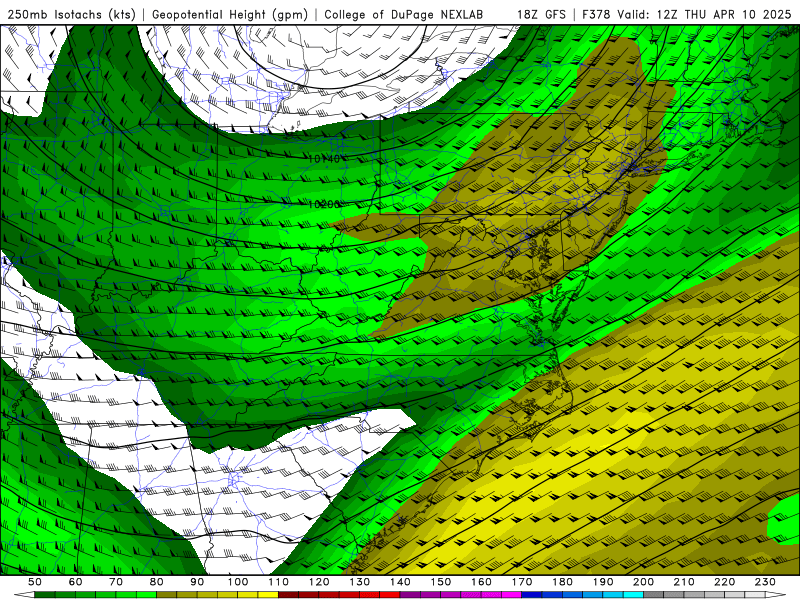Image resolution: width=800 pixels, height=600 pixels.
Task: Select the darkest green swatch under 50
Action: pos(44,594)
